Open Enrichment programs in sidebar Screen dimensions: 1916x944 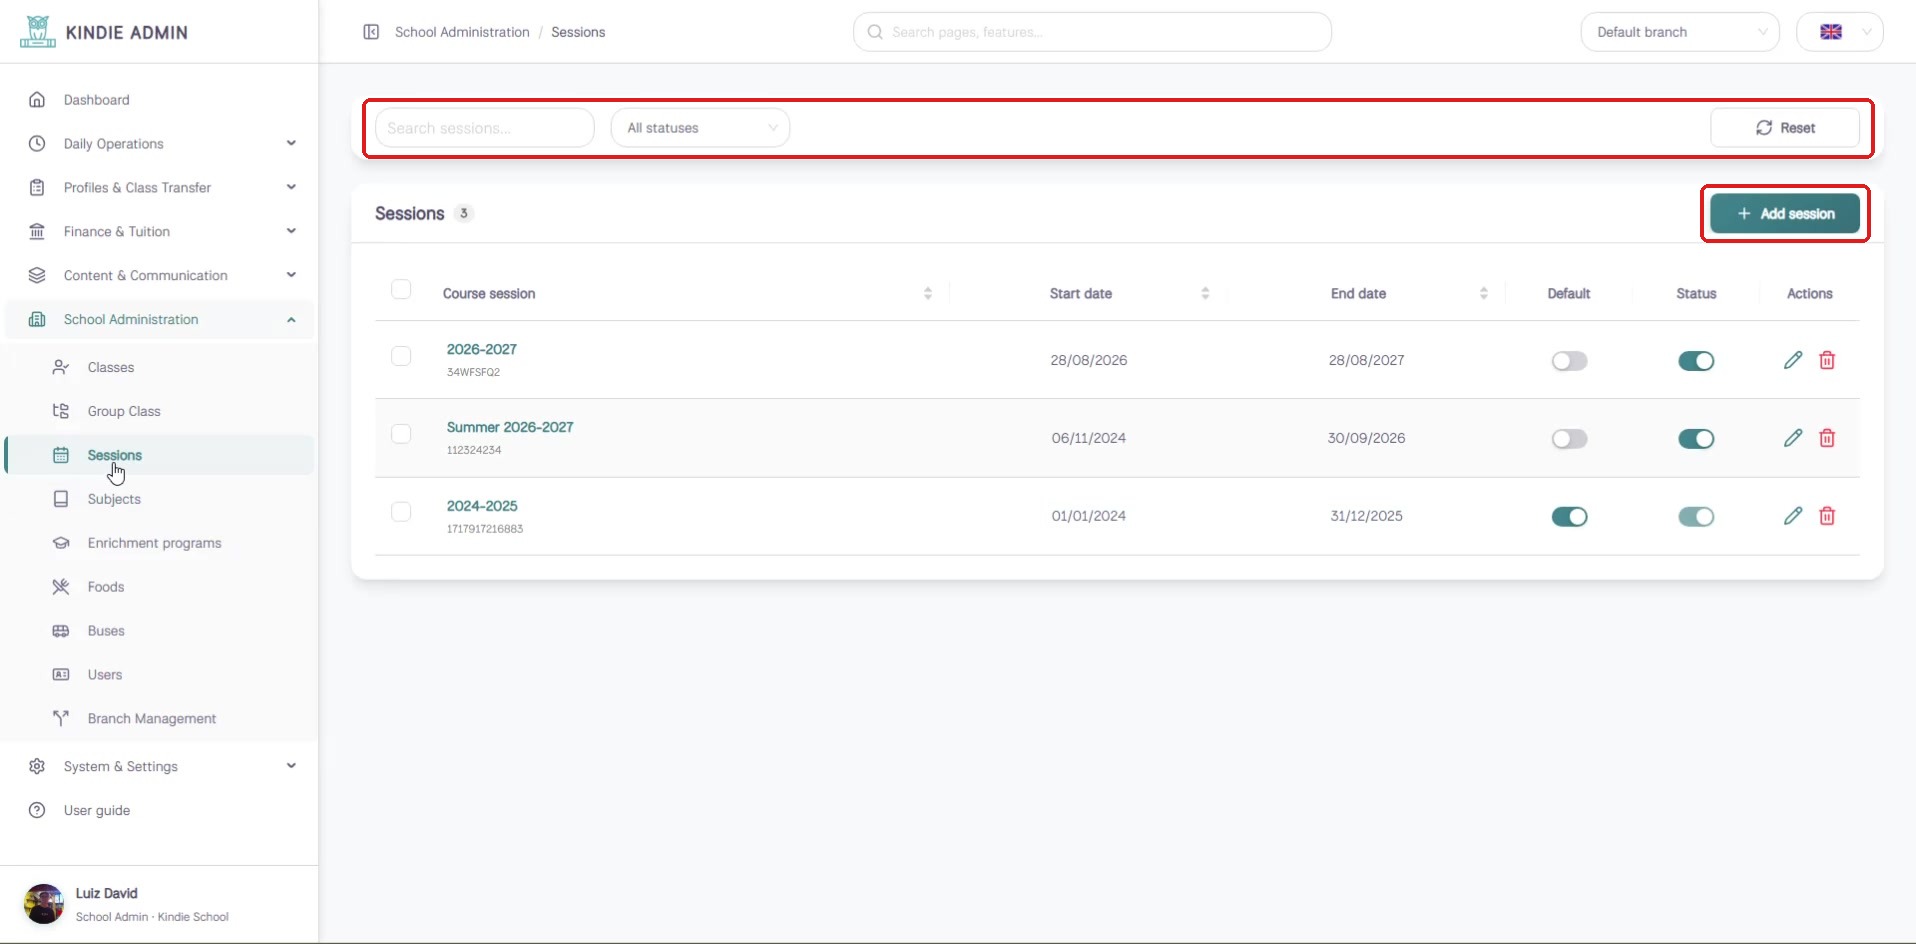coord(160,544)
